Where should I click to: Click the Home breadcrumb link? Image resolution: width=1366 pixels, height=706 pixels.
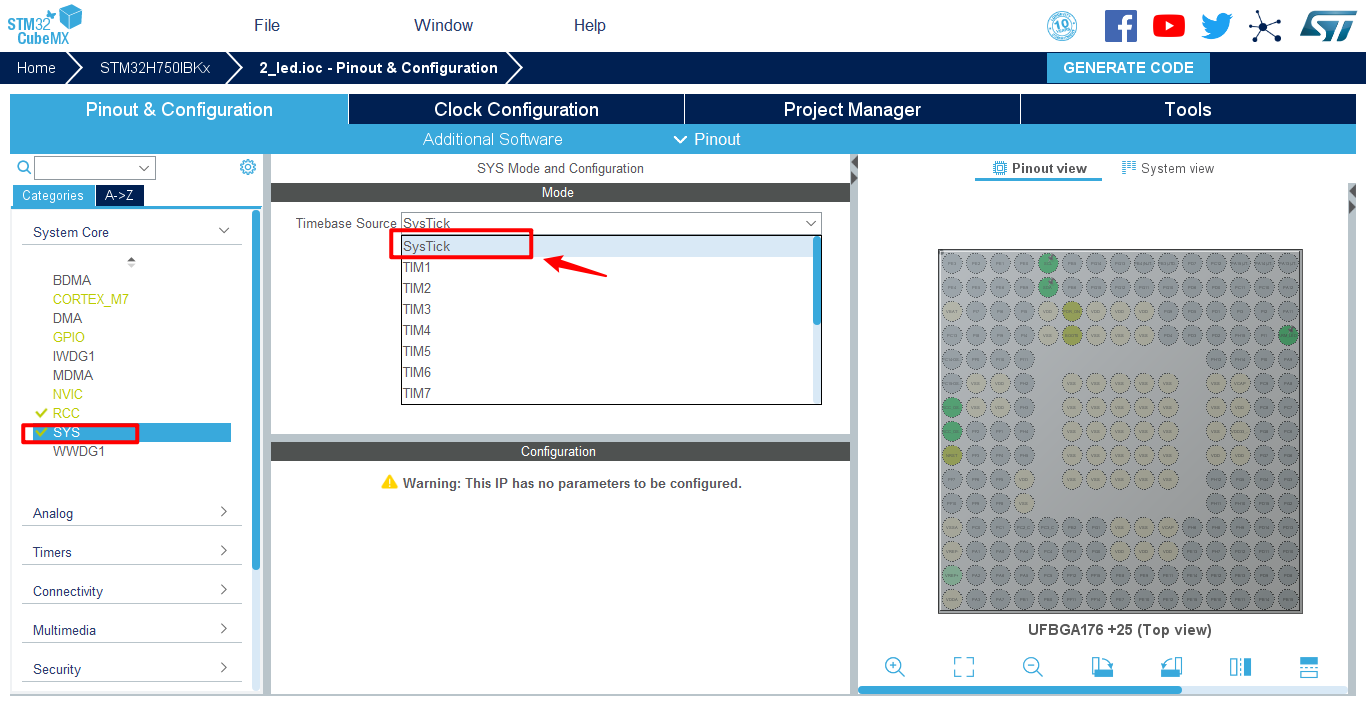pos(36,68)
